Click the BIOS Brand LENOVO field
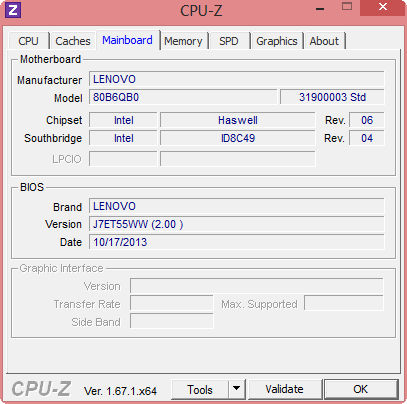The width and height of the screenshot is (407, 404). pos(237,206)
